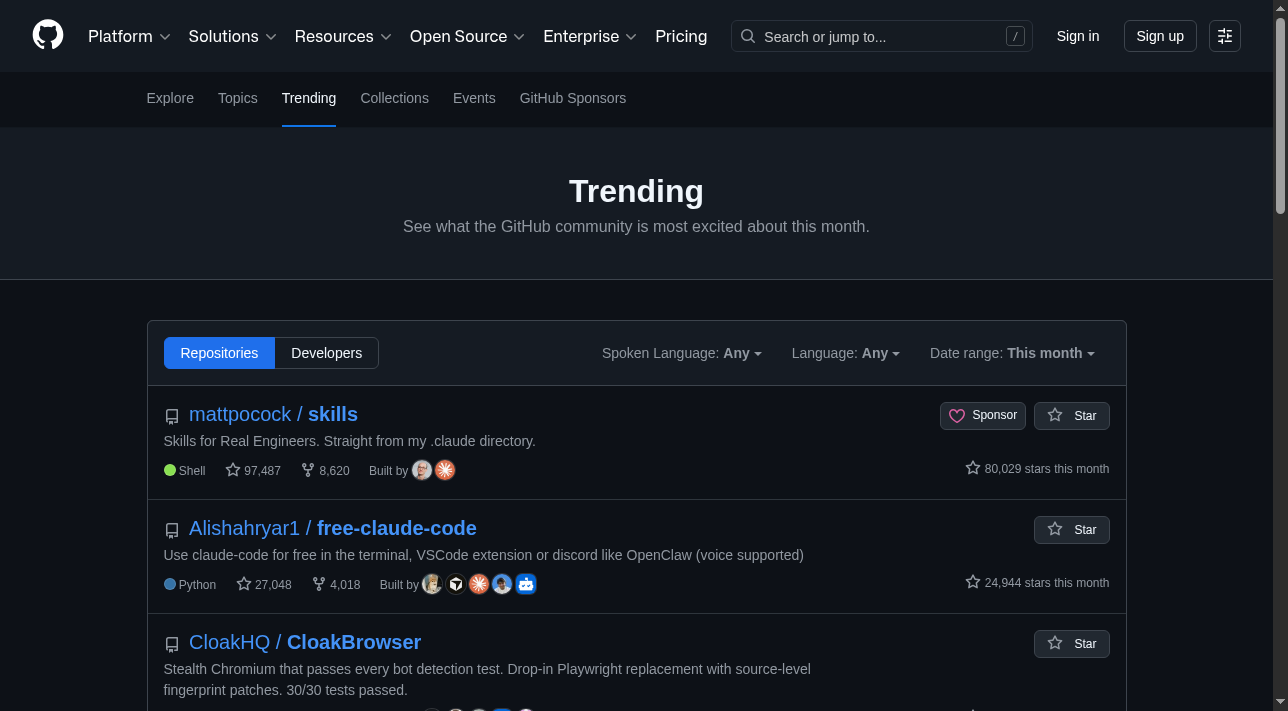Star the mattpocock/skills repository
Image resolution: width=1288 pixels, height=711 pixels.
tap(1072, 415)
